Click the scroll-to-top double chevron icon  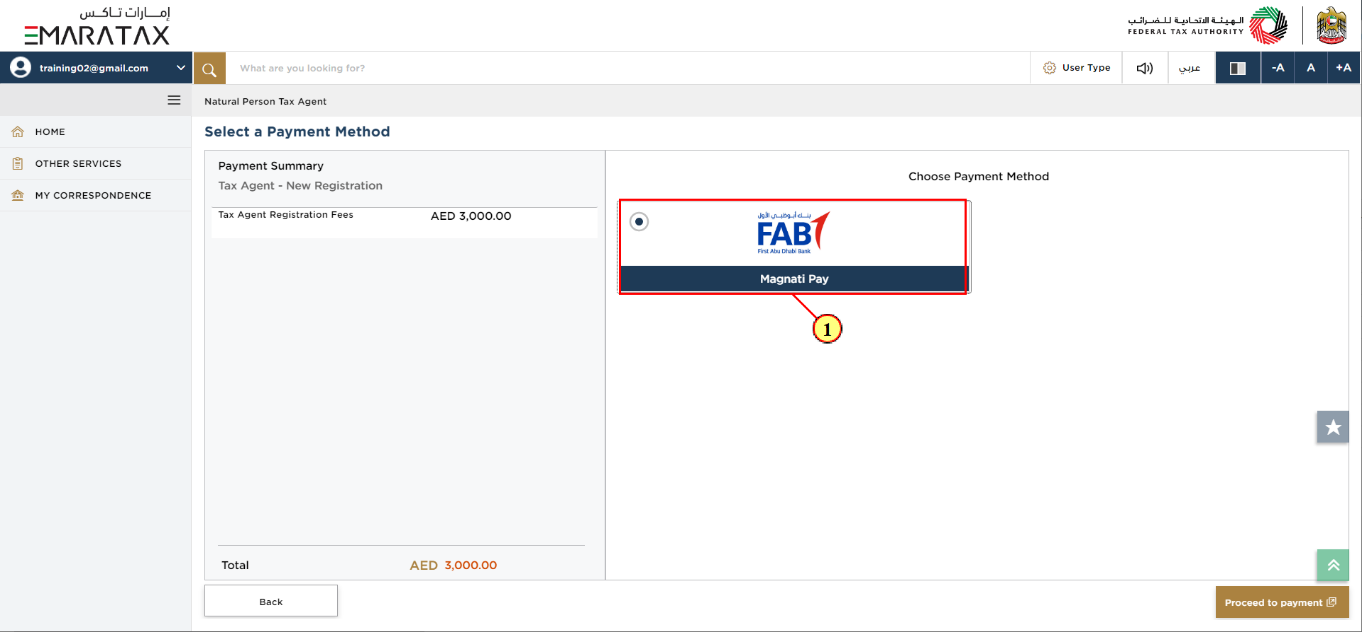click(x=1333, y=565)
